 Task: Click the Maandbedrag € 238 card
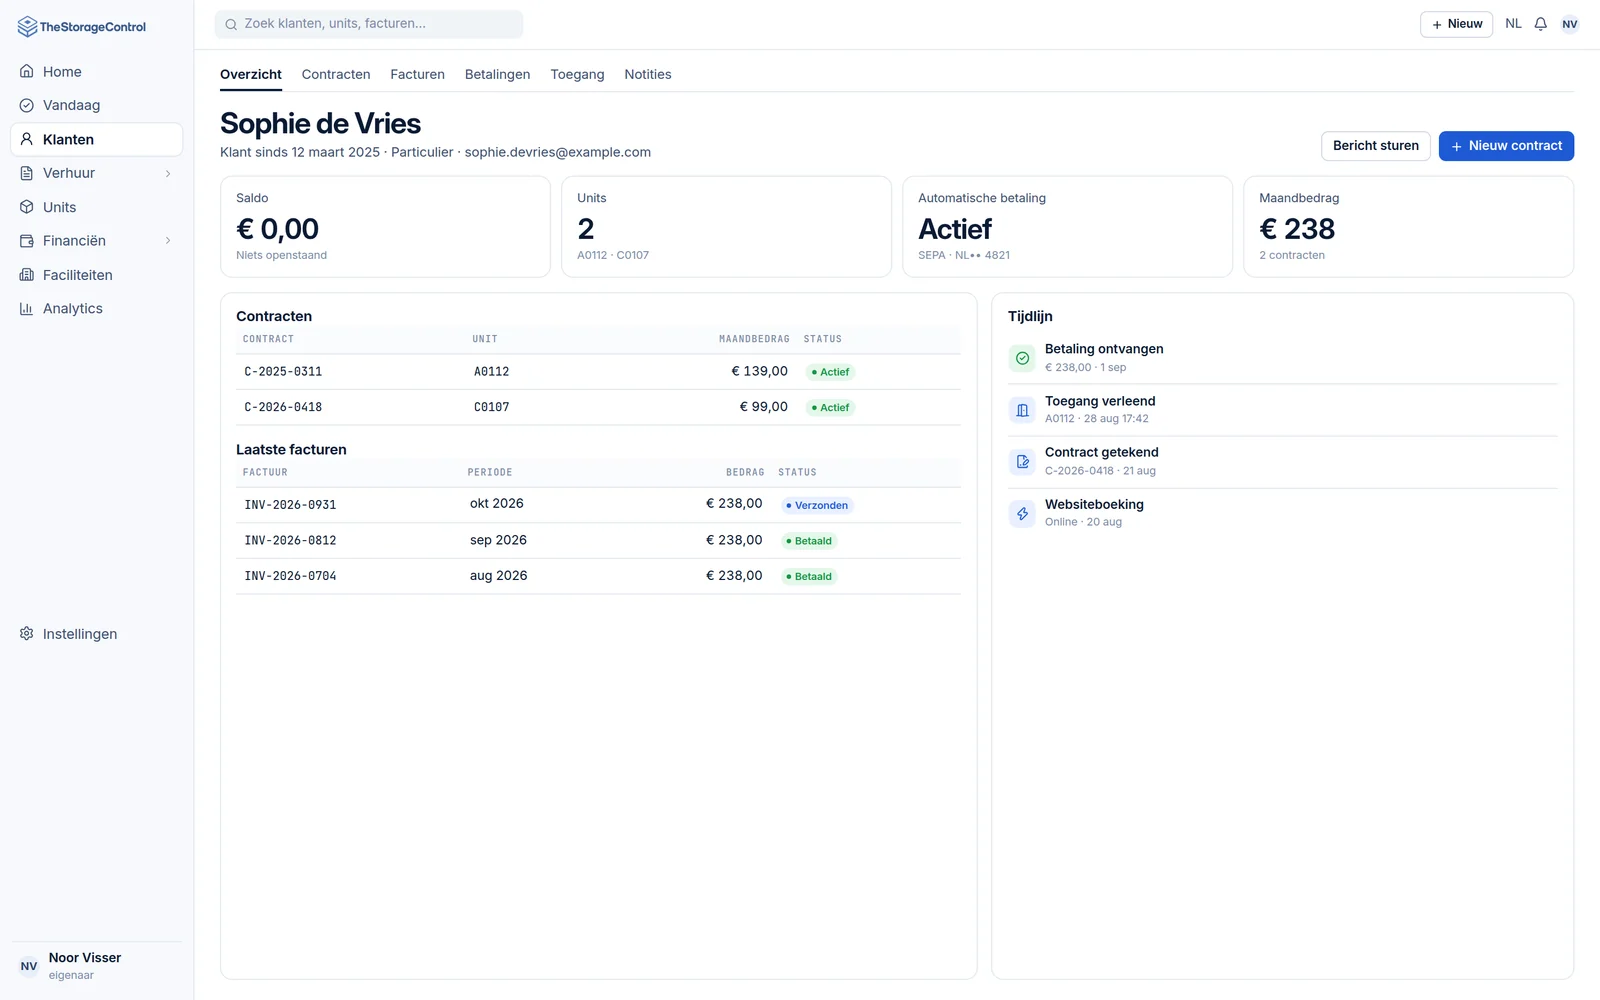(1408, 227)
